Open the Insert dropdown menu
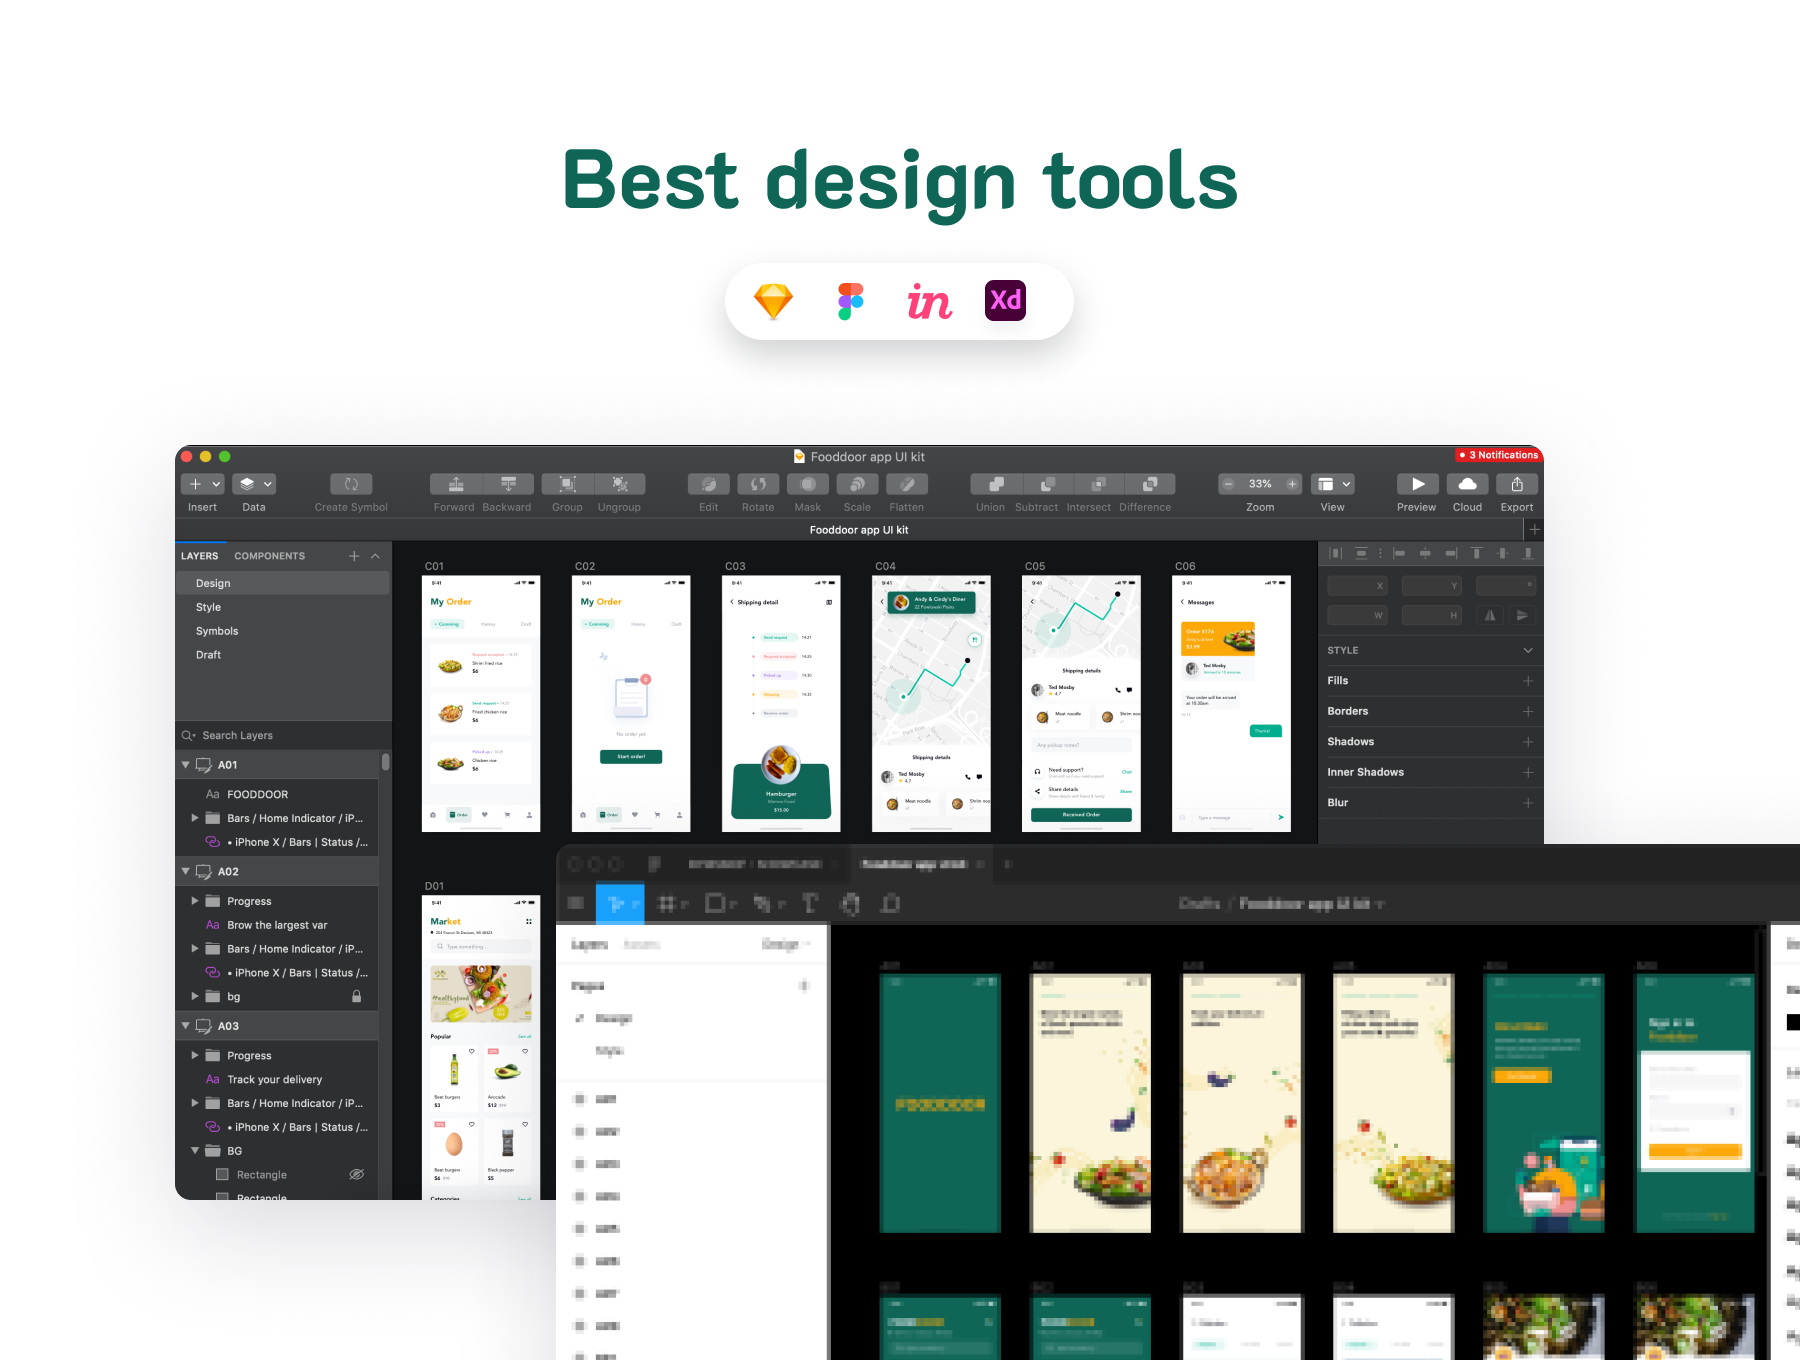Viewport: 1800px width, 1360px height. [203, 484]
